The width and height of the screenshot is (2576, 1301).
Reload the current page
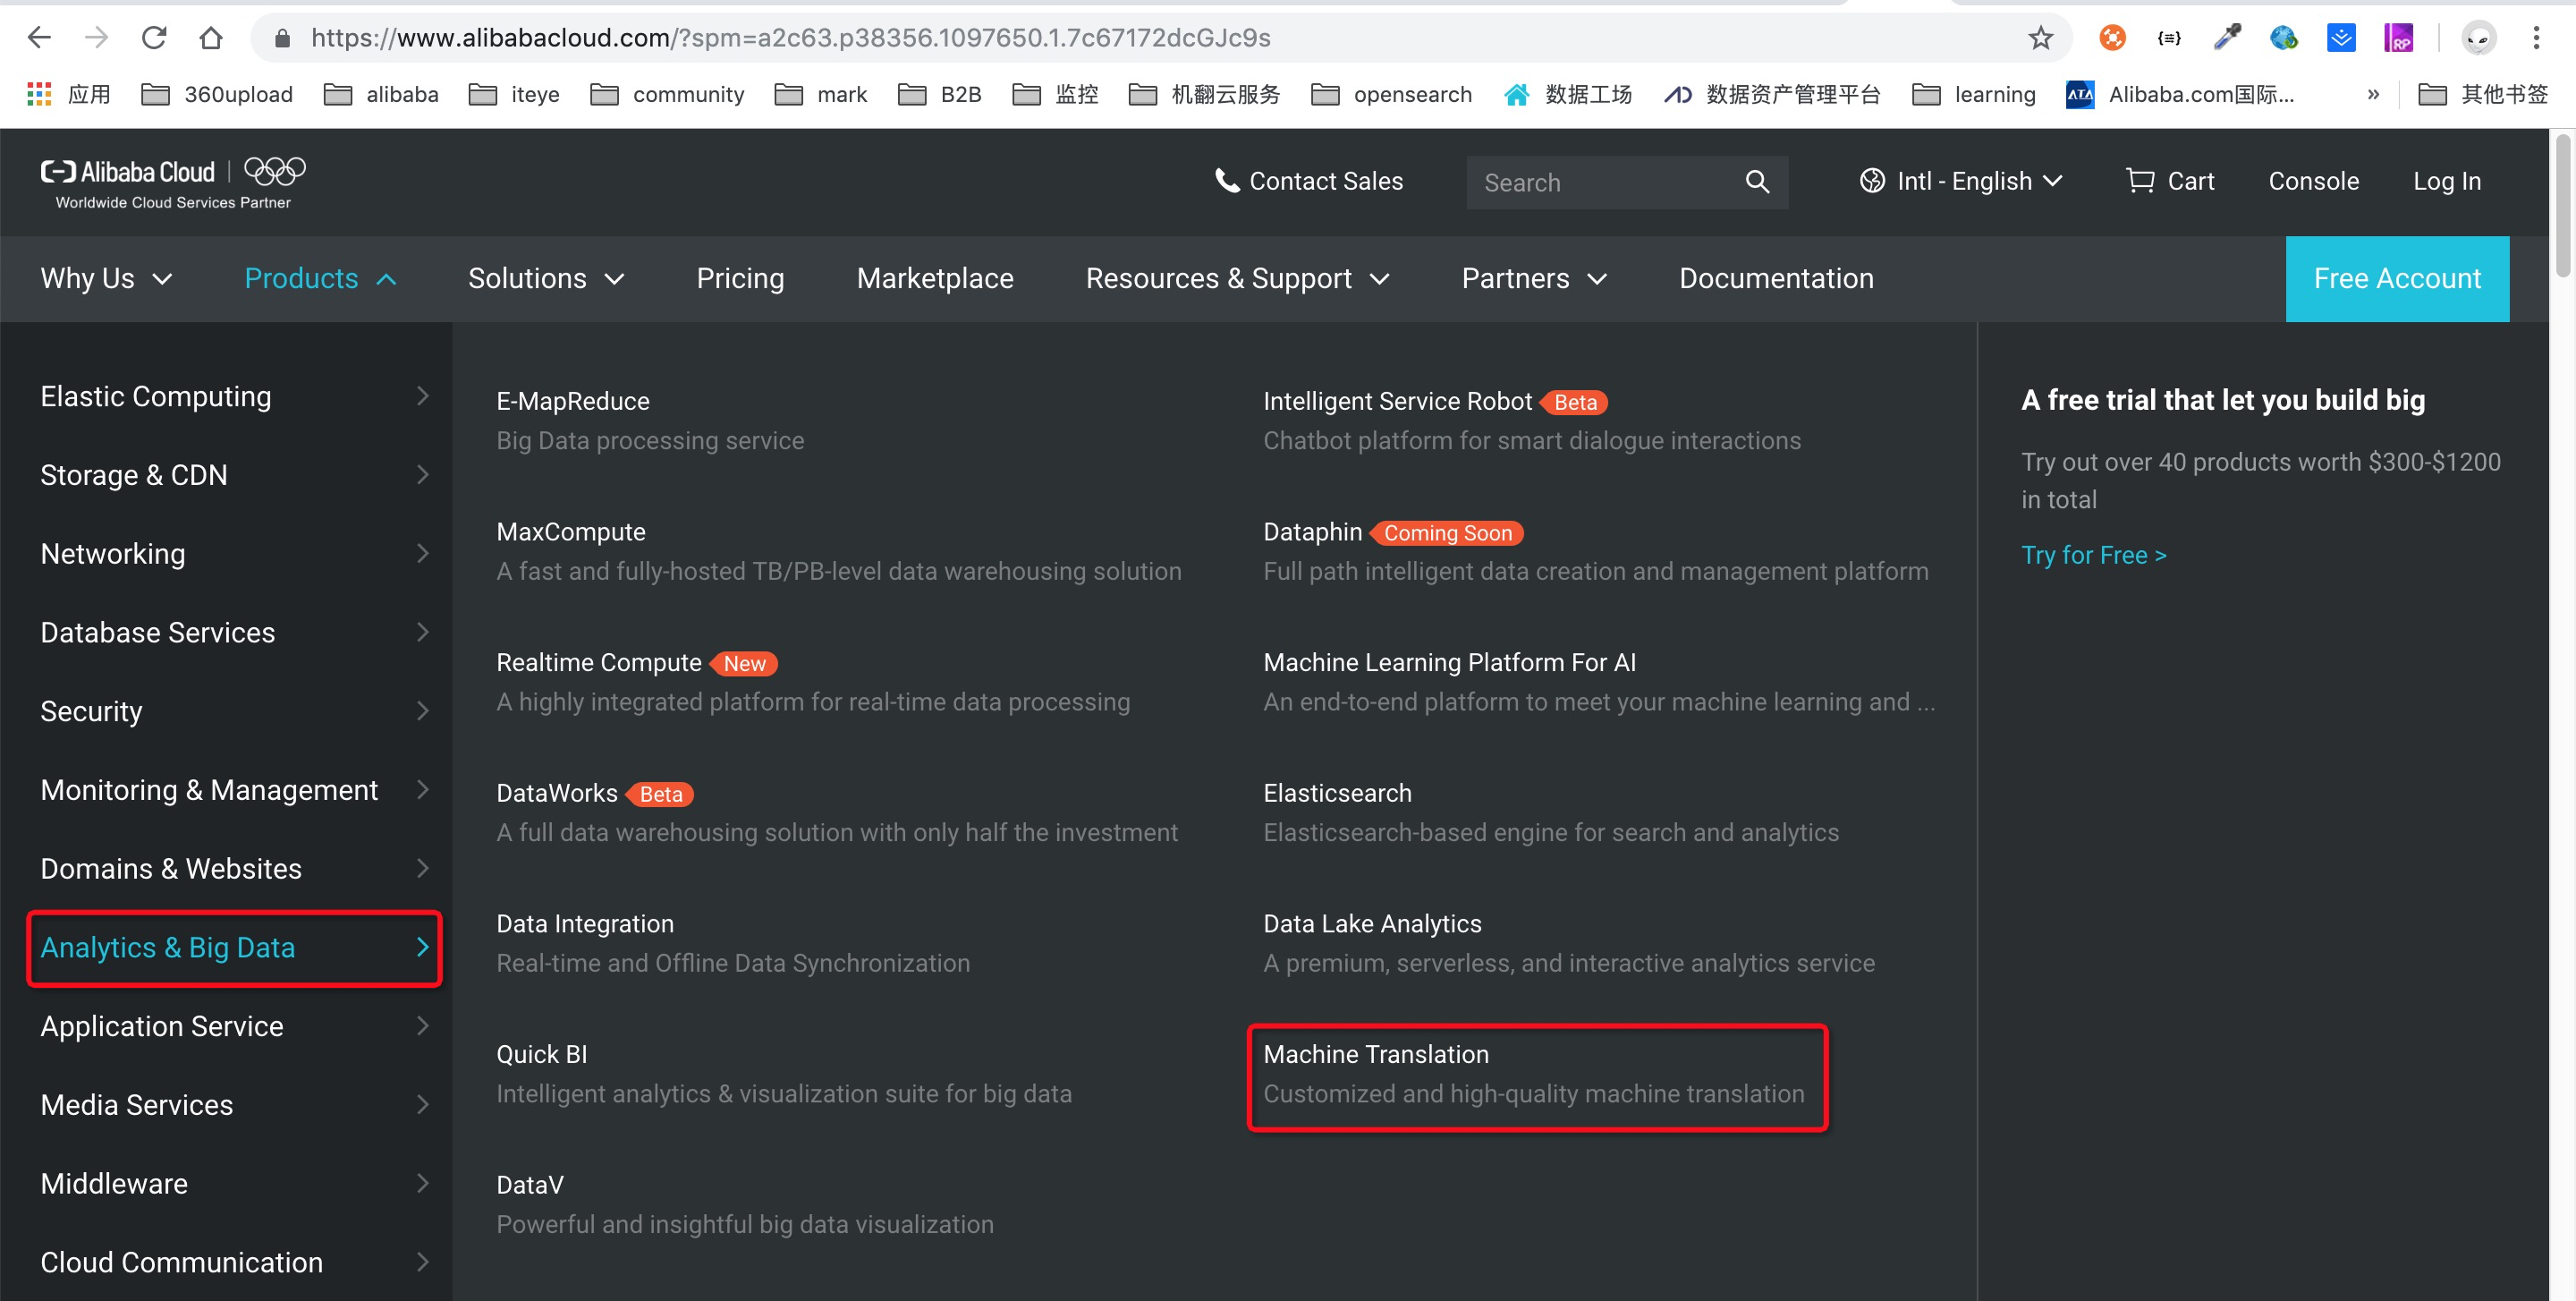(x=153, y=38)
